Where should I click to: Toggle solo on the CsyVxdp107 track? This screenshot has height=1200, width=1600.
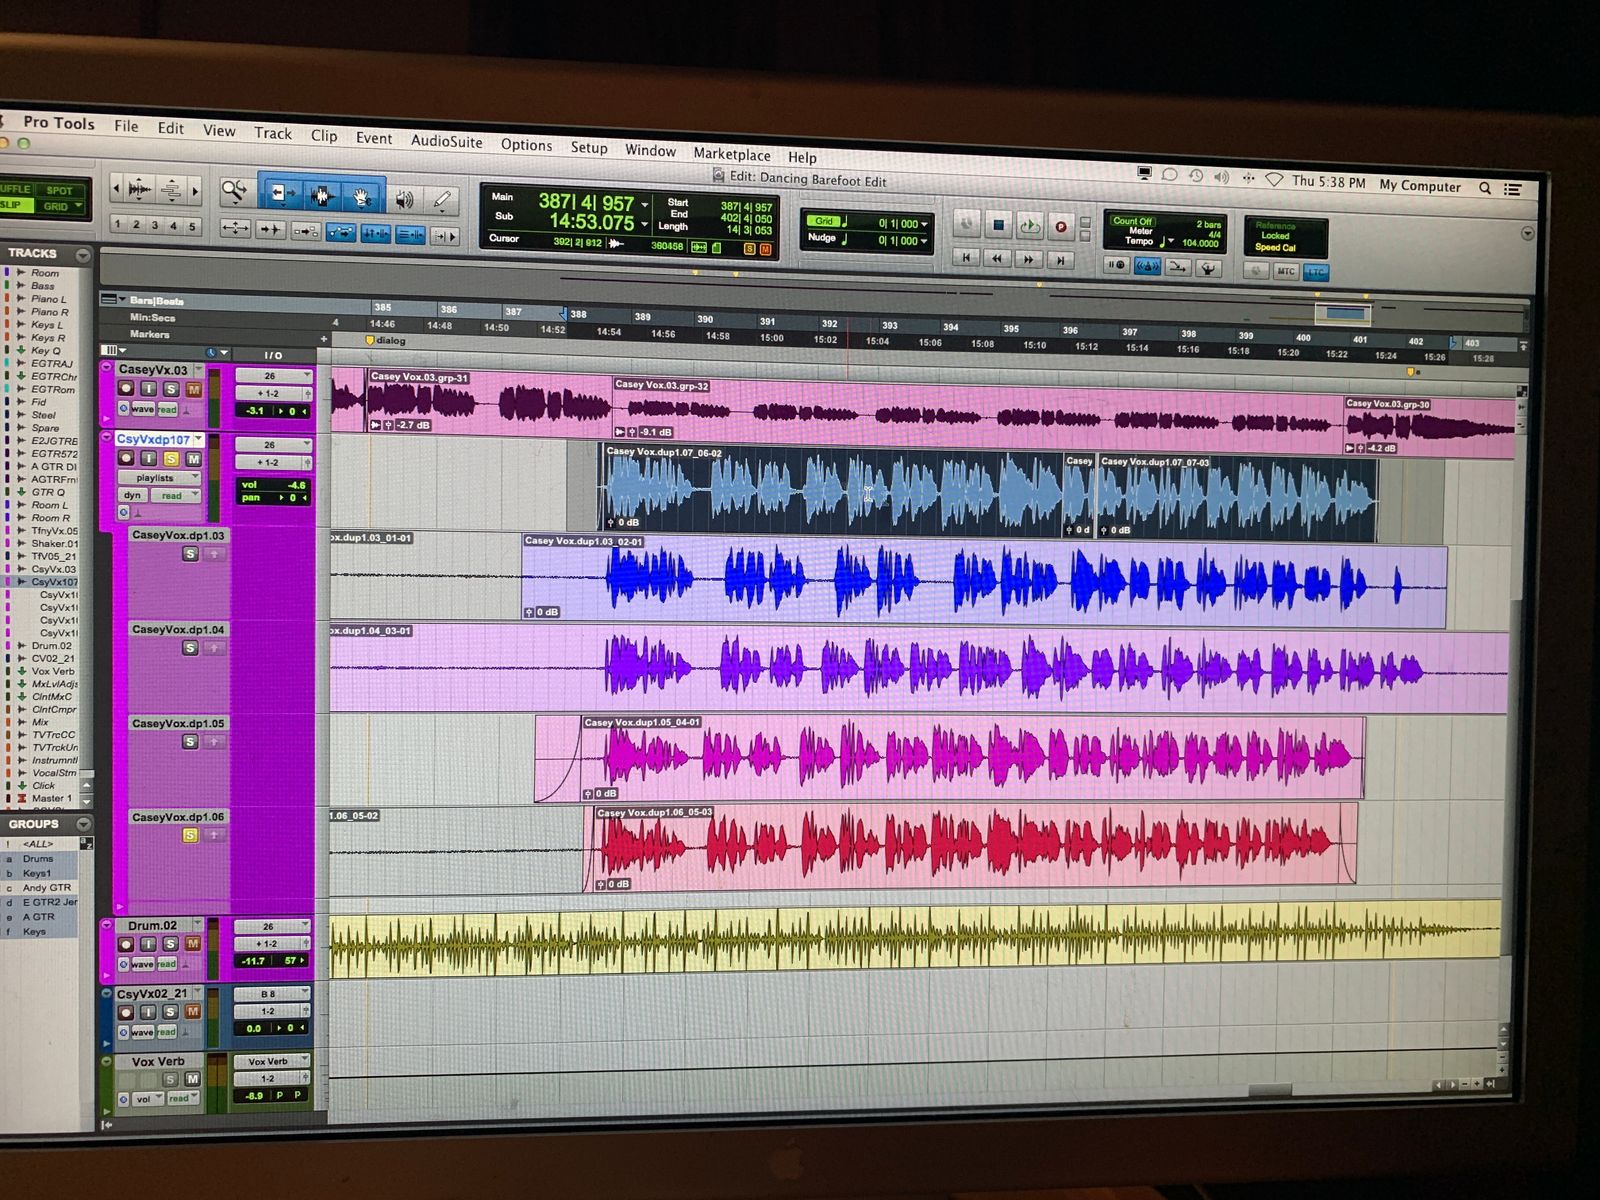pos(171,458)
